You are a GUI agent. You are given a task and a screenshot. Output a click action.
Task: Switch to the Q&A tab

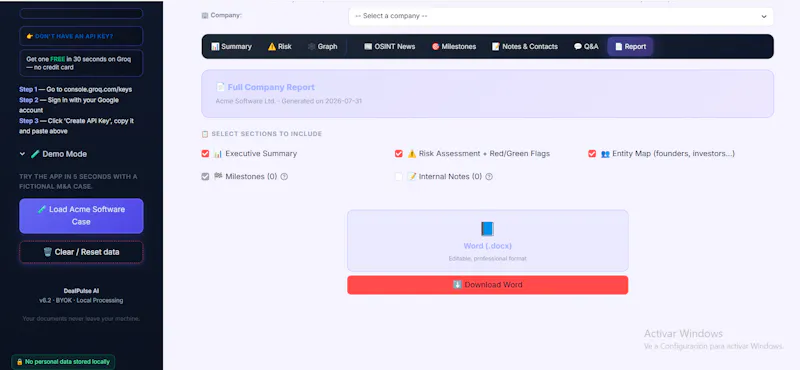(x=586, y=46)
